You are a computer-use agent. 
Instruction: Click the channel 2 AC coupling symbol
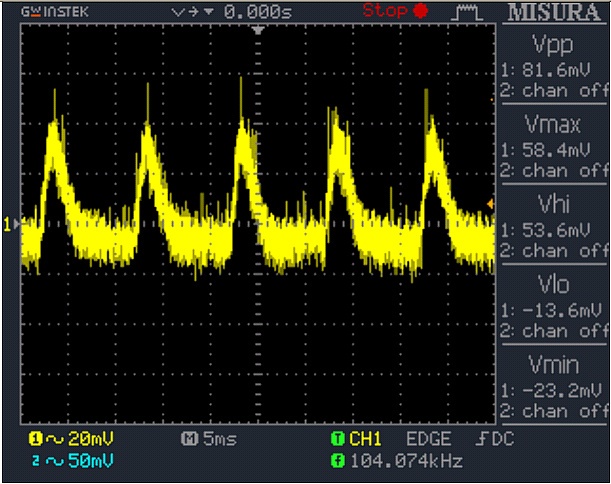[55, 462]
